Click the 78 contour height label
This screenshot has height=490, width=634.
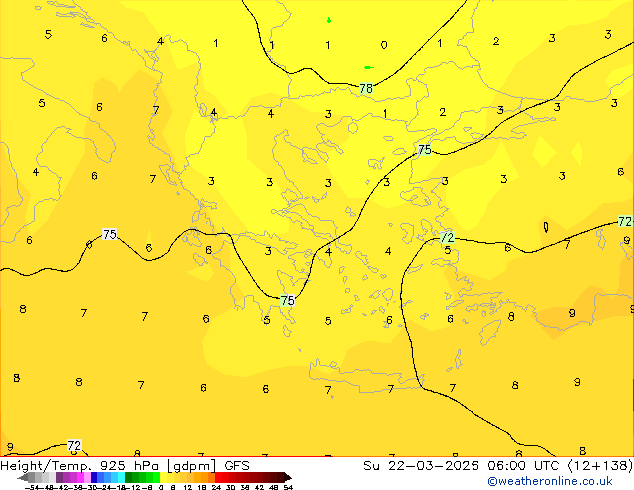click(x=366, y=88)
